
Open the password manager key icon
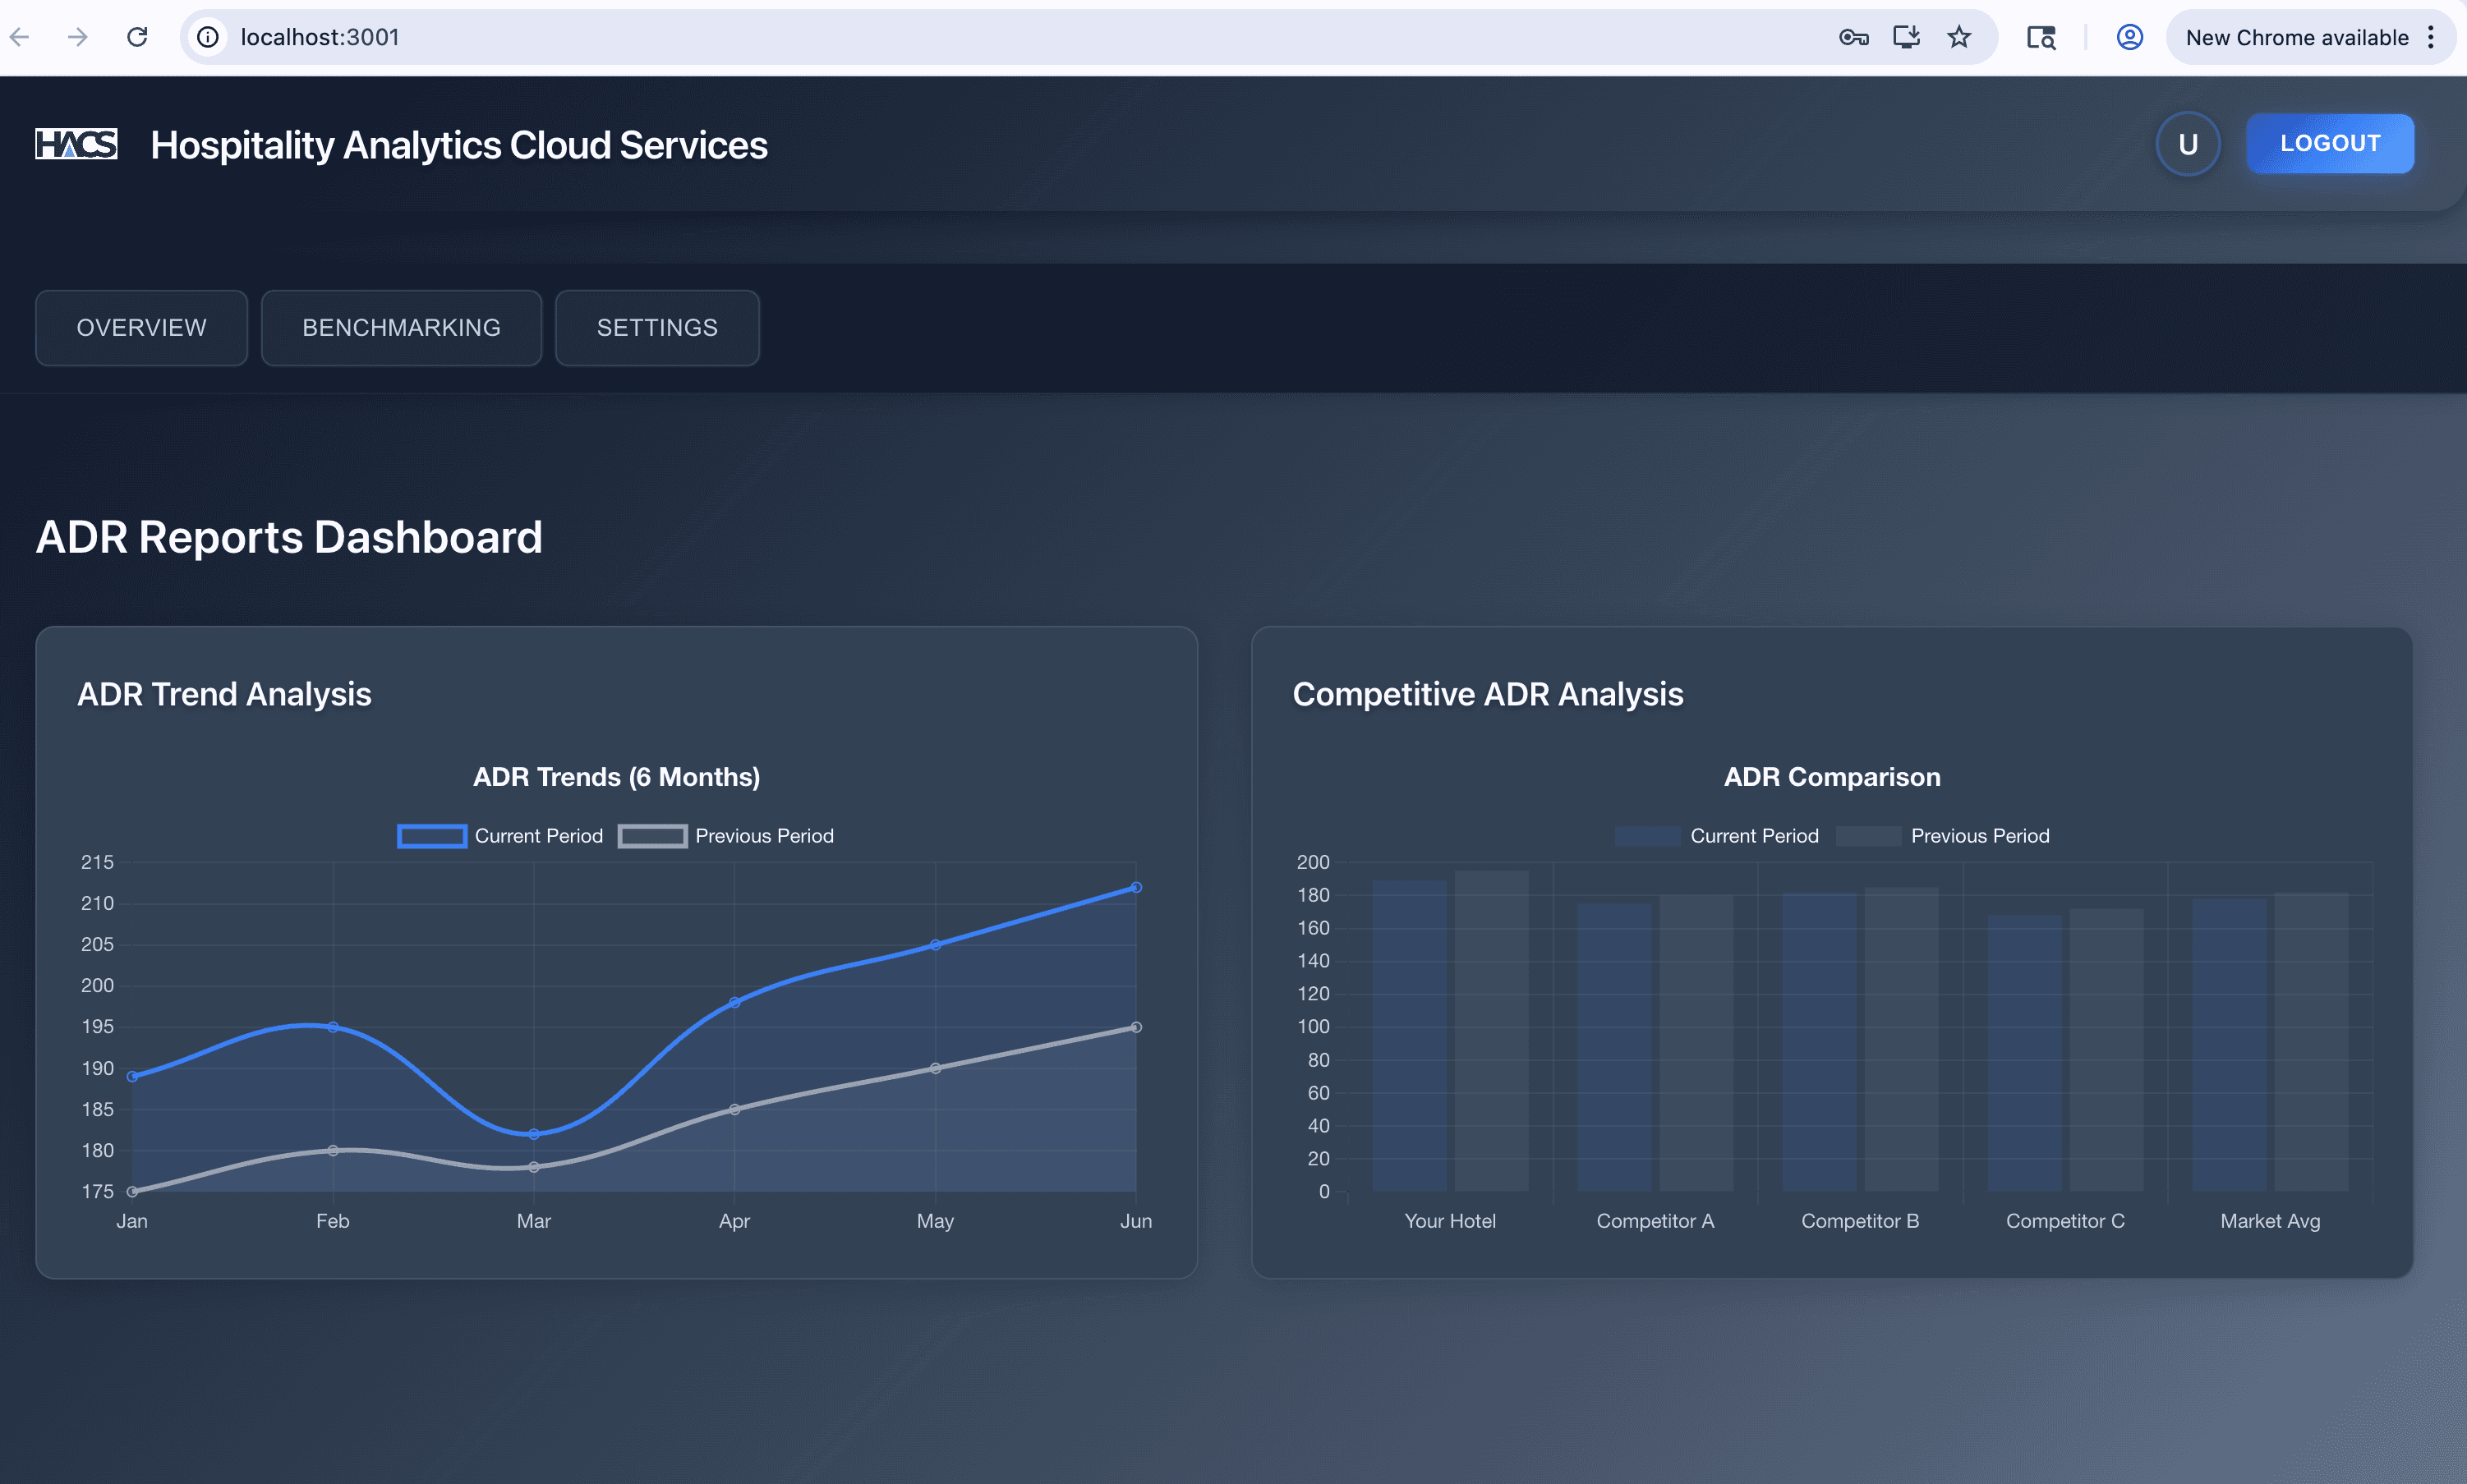[1853, 37]
